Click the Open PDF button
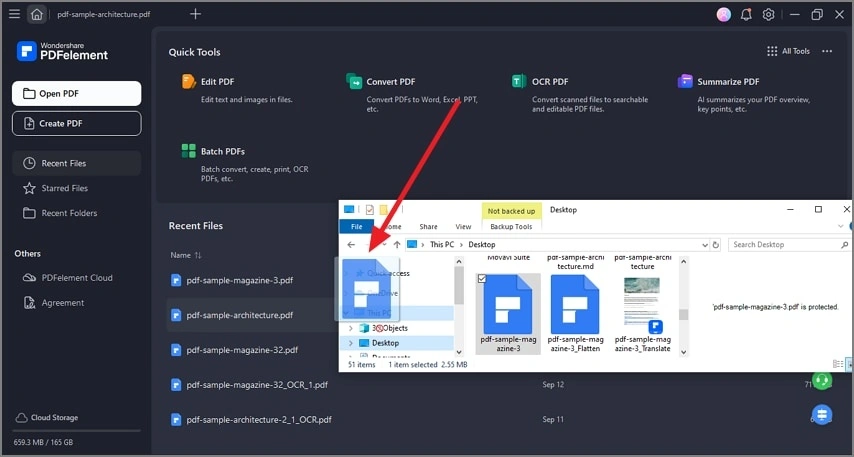 click(77, 93)
